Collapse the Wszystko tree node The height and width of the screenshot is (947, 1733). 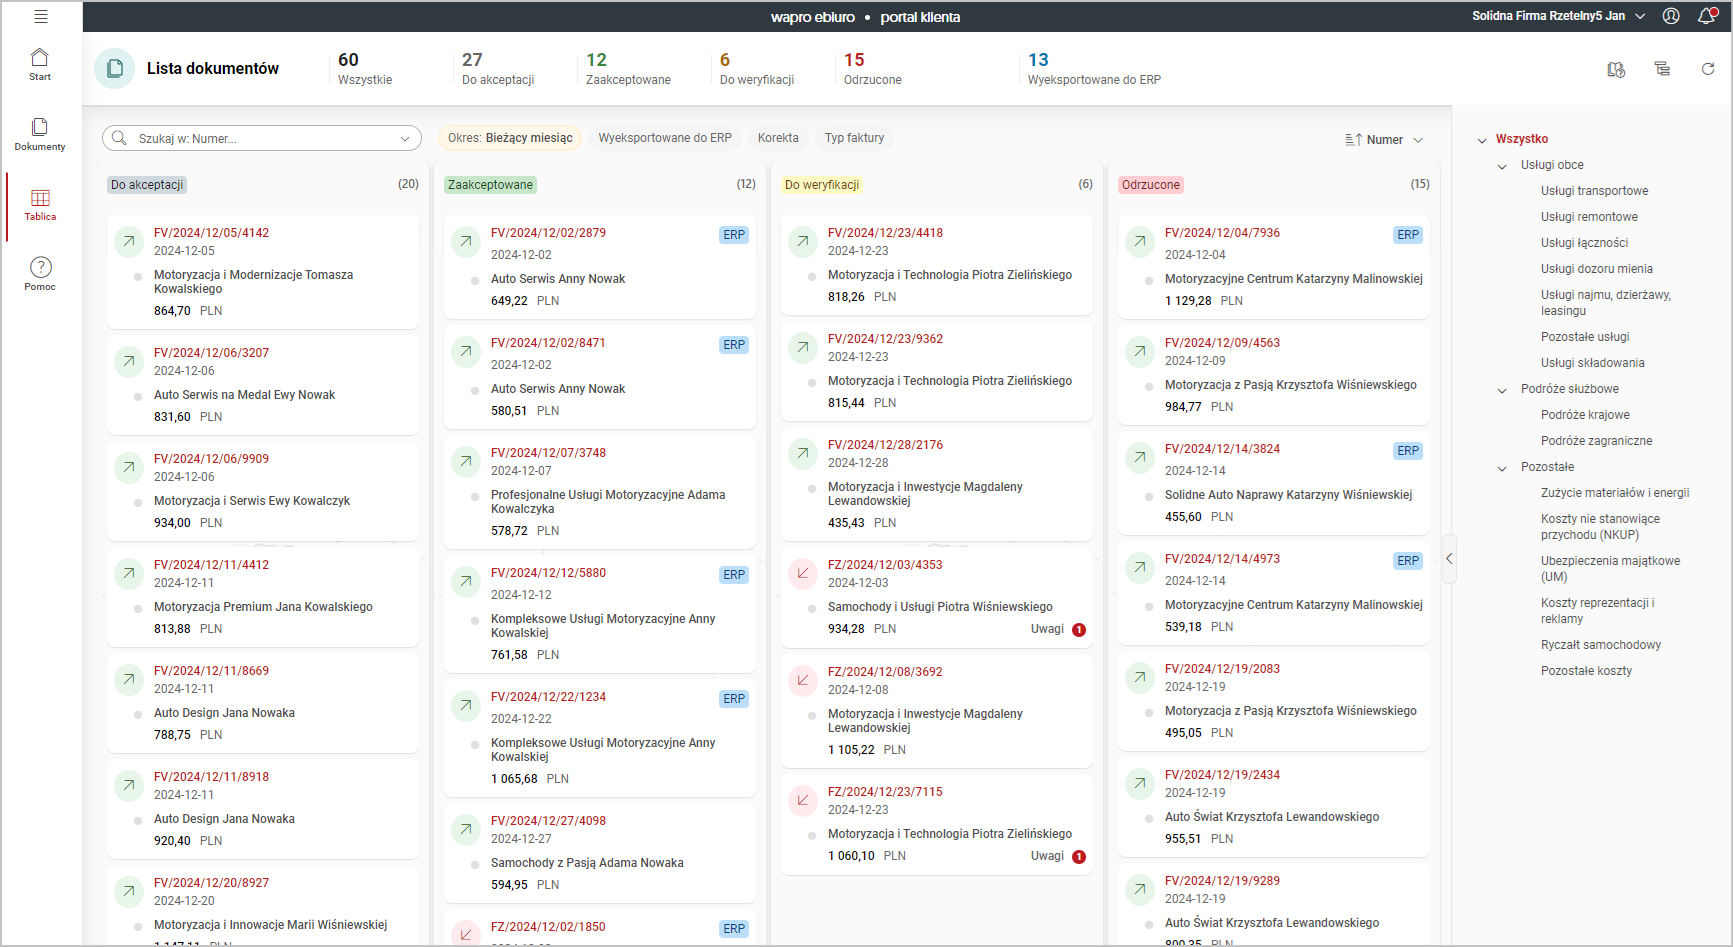coord(1482,140)
